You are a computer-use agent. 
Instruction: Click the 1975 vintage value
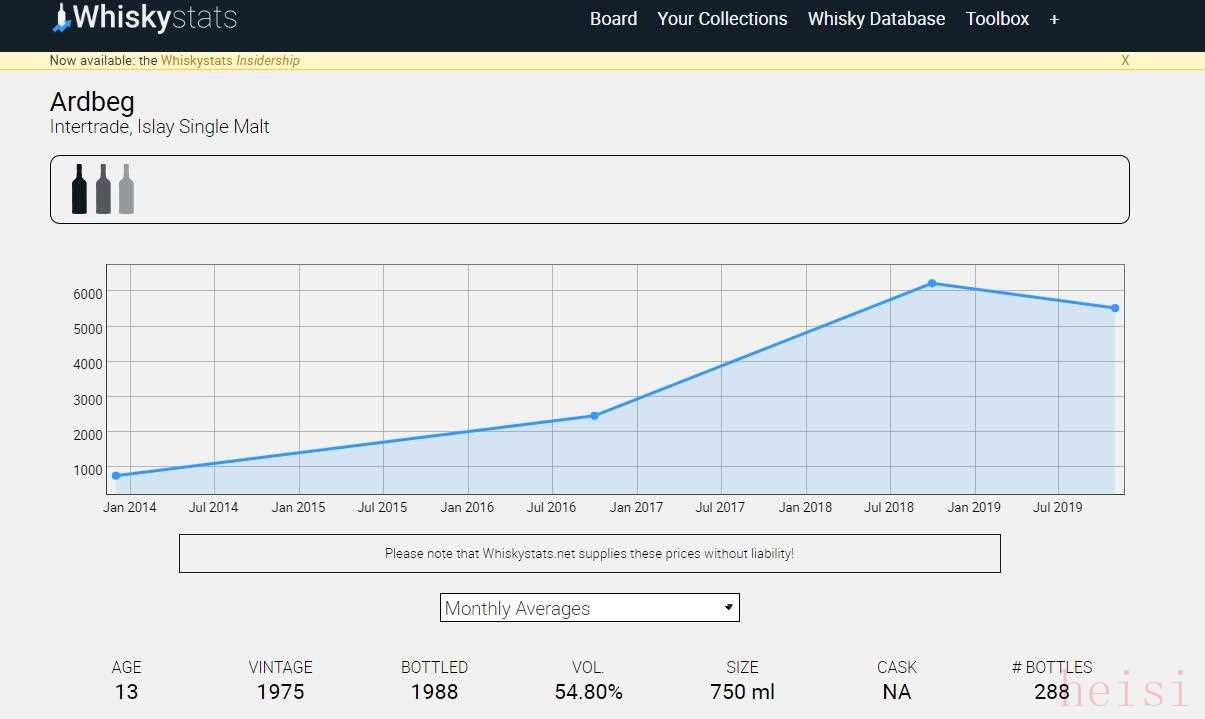coord(280,692)
